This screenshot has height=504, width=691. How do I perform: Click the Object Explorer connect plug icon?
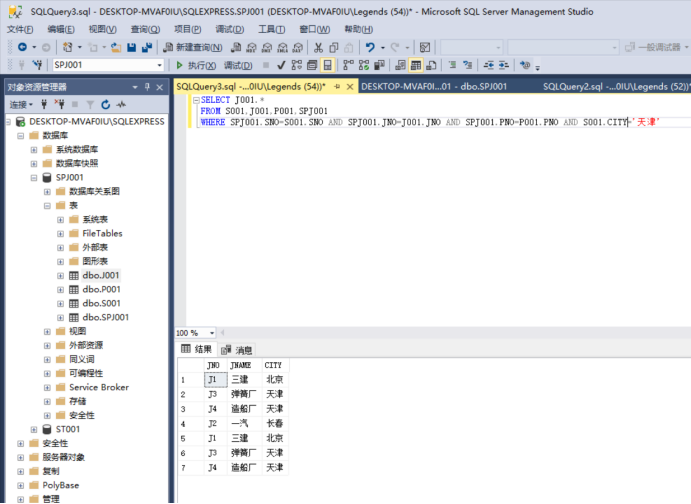[44, 104]
